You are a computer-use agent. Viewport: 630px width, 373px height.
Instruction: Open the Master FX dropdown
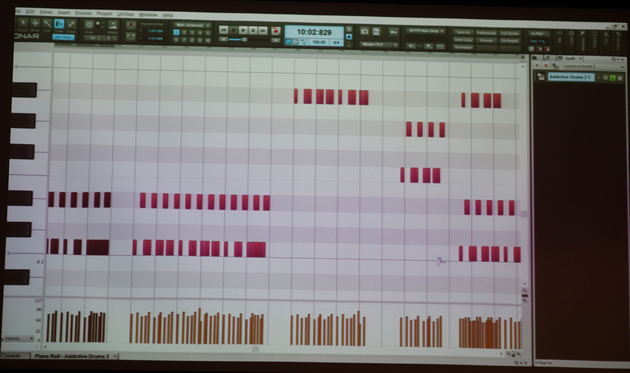point(378,44)
